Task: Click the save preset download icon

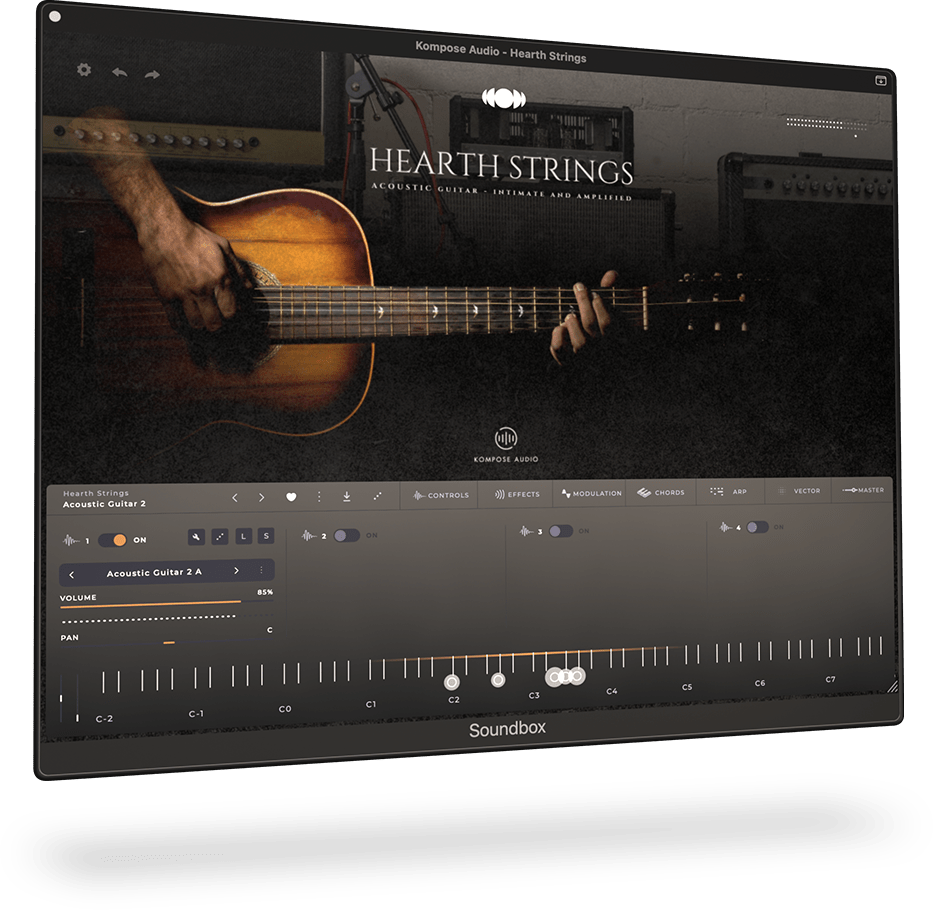Action: pyautogui.click(x=346, y=496)
